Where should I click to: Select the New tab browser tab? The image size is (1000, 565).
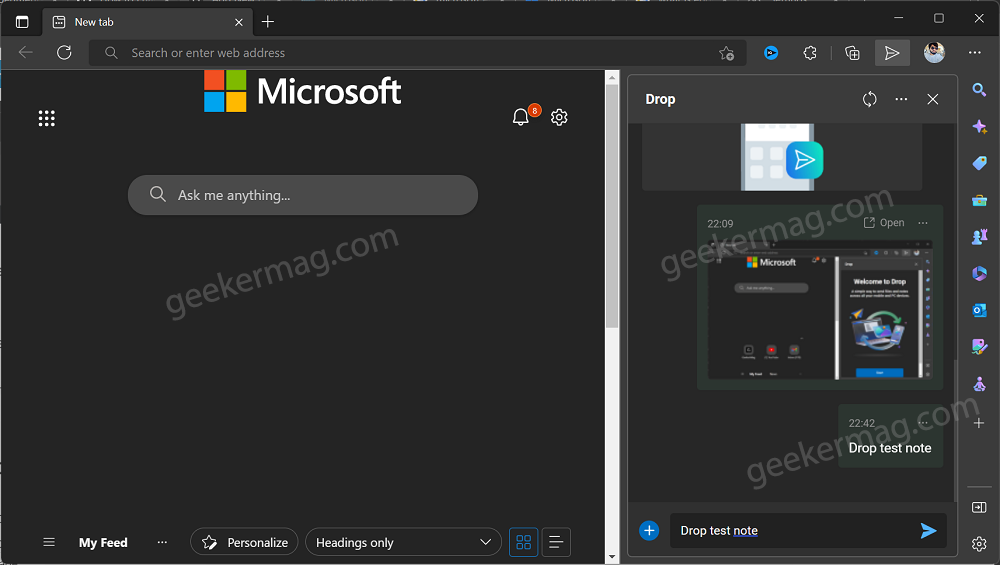coord(147,22)
